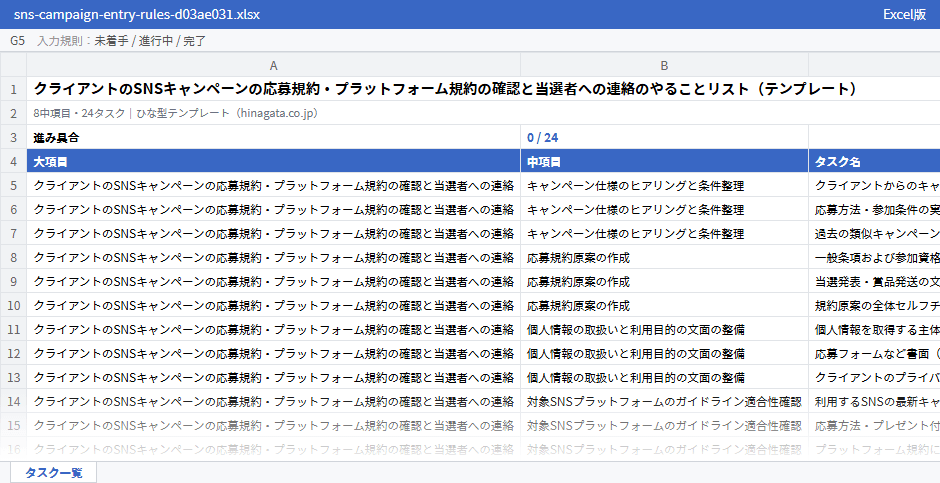Select row 15 対象SNSプラットフォームのガイドライン適合性確認 cell
Screen dimensions: 940x483
(664, 425)
